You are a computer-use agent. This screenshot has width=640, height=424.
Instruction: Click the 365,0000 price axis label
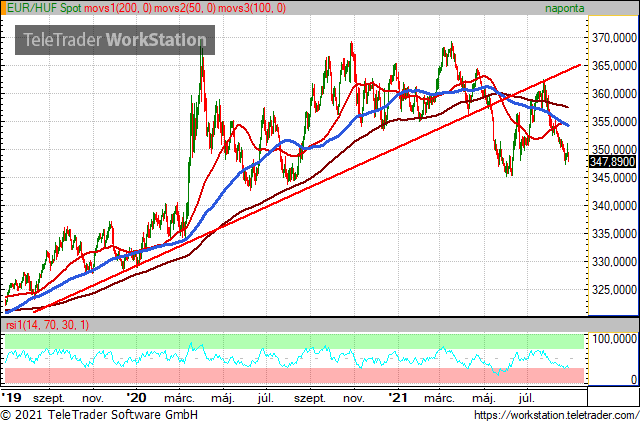pyautogui.click(x=614, y=66)
